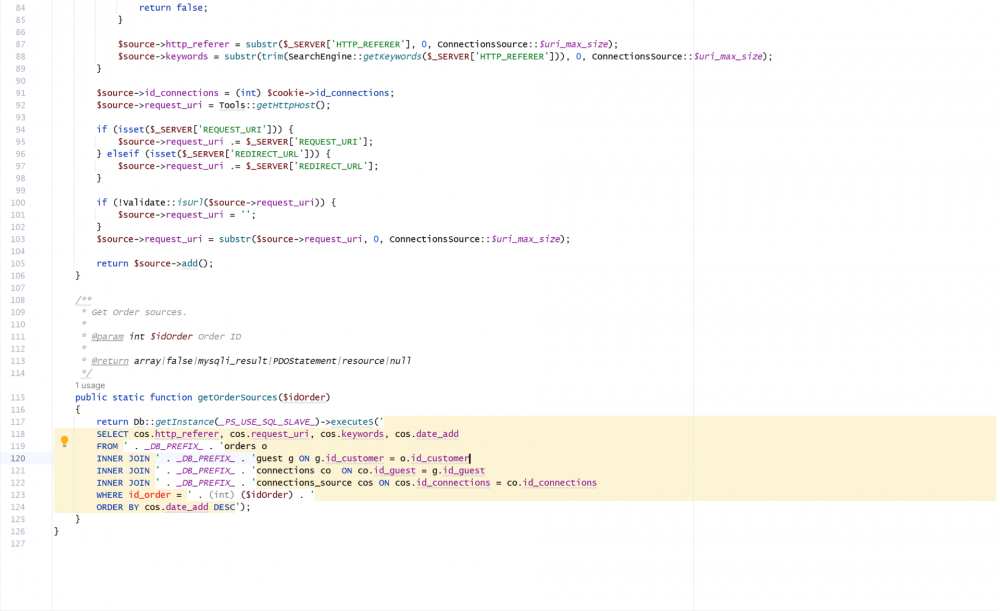Click PDOStatement in the docblock return types
1000x611 pixels.
tap(304, 361)
